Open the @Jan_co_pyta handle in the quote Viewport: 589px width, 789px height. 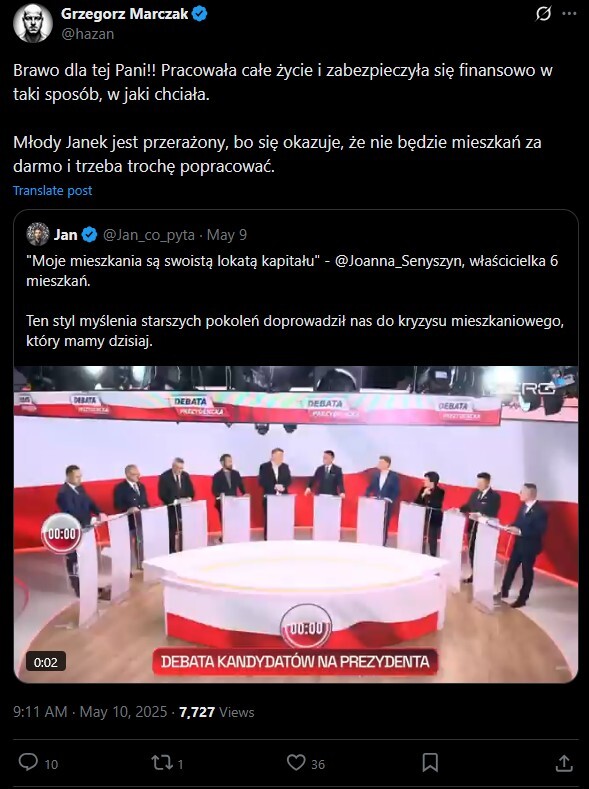click(x=149, y=235)
